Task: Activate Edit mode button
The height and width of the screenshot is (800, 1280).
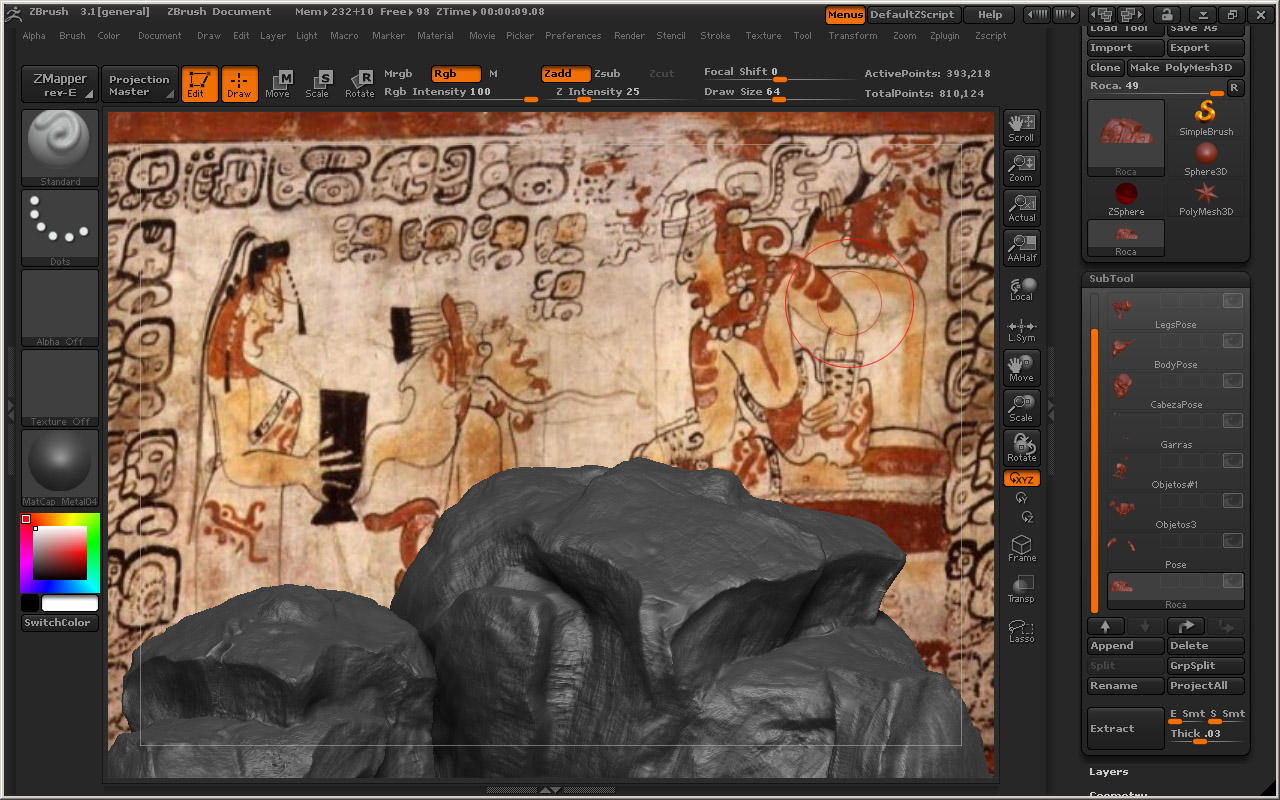Action: coord(199,84)
